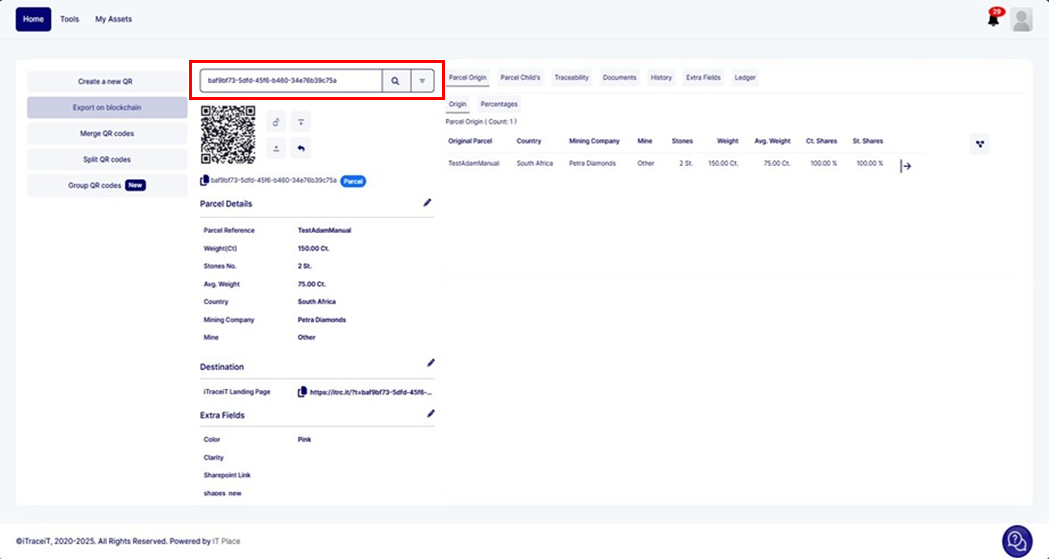Select the Percentages sub-tab

499,104
